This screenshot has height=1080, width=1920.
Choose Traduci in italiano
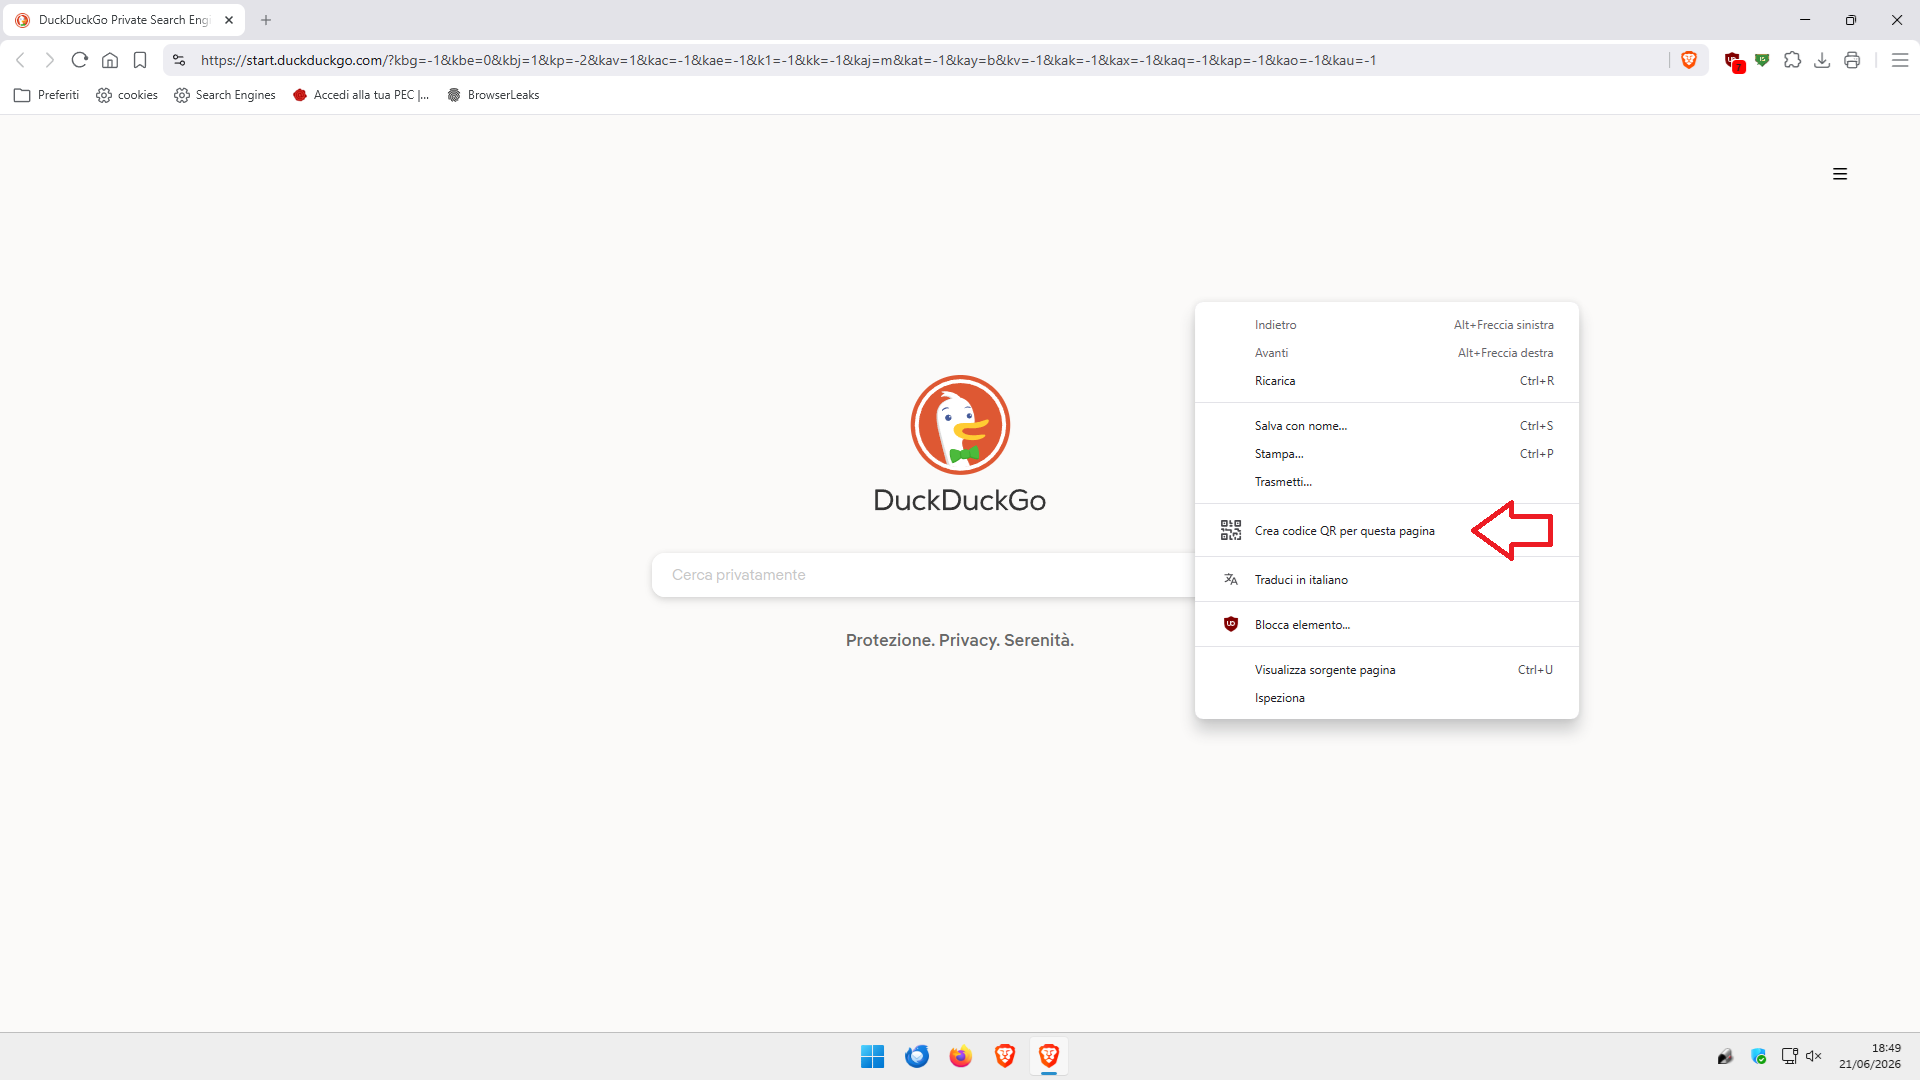(1387, 580)
